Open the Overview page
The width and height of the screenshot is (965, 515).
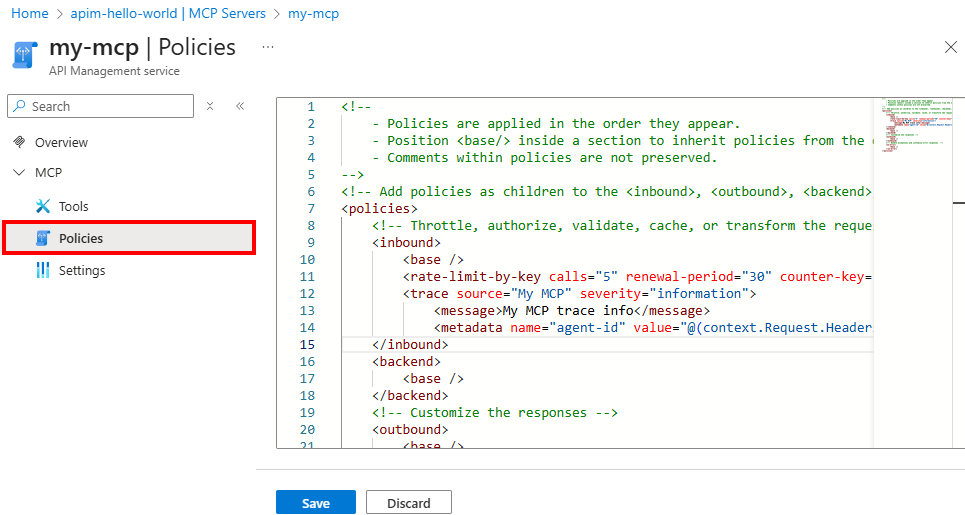(x=61, y=142)
